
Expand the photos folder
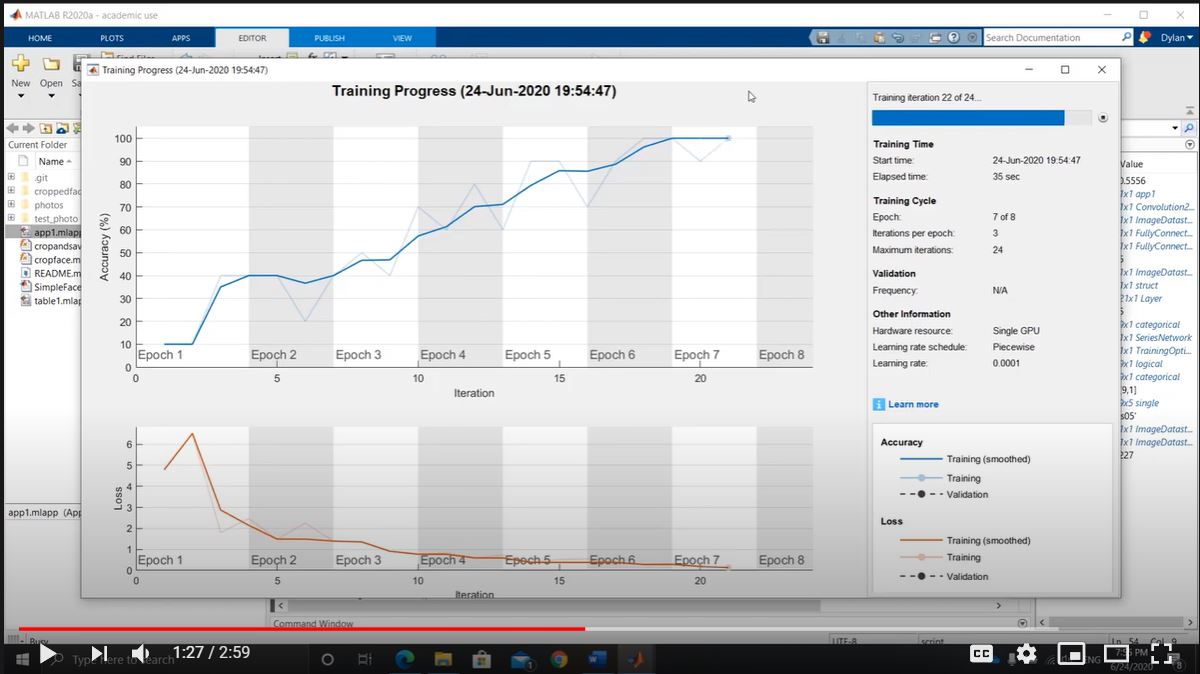(11, 205)
